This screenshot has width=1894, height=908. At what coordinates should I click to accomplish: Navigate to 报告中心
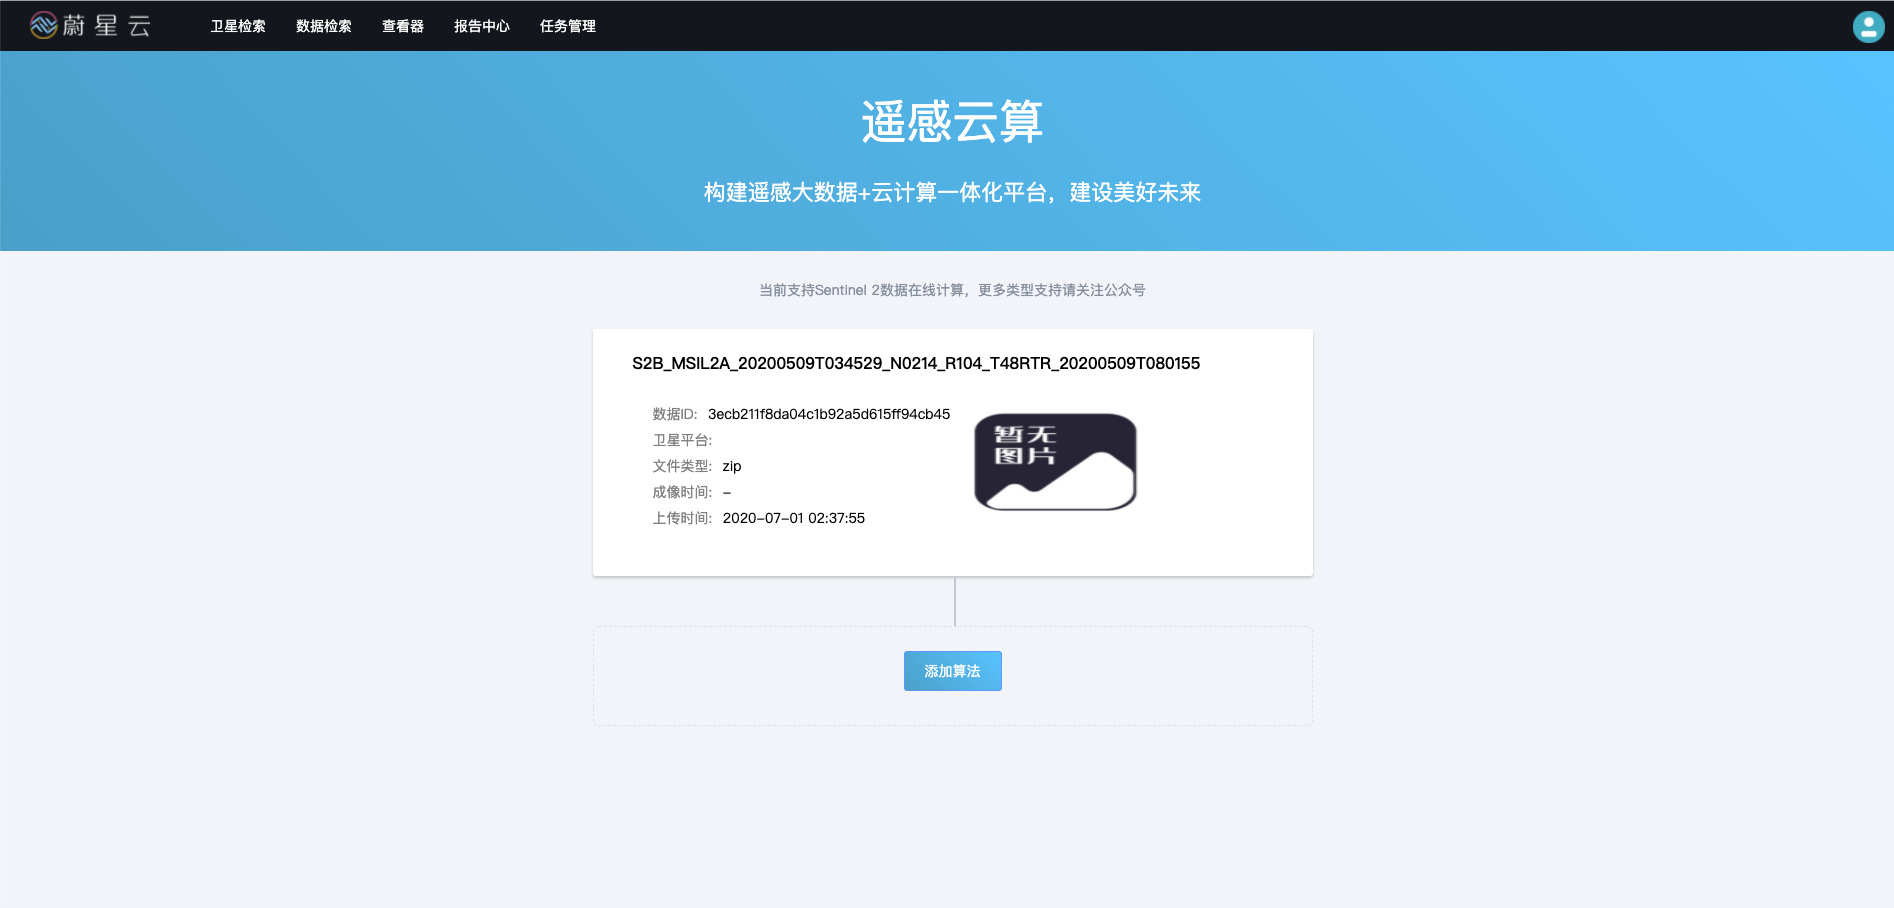[482, 26]
